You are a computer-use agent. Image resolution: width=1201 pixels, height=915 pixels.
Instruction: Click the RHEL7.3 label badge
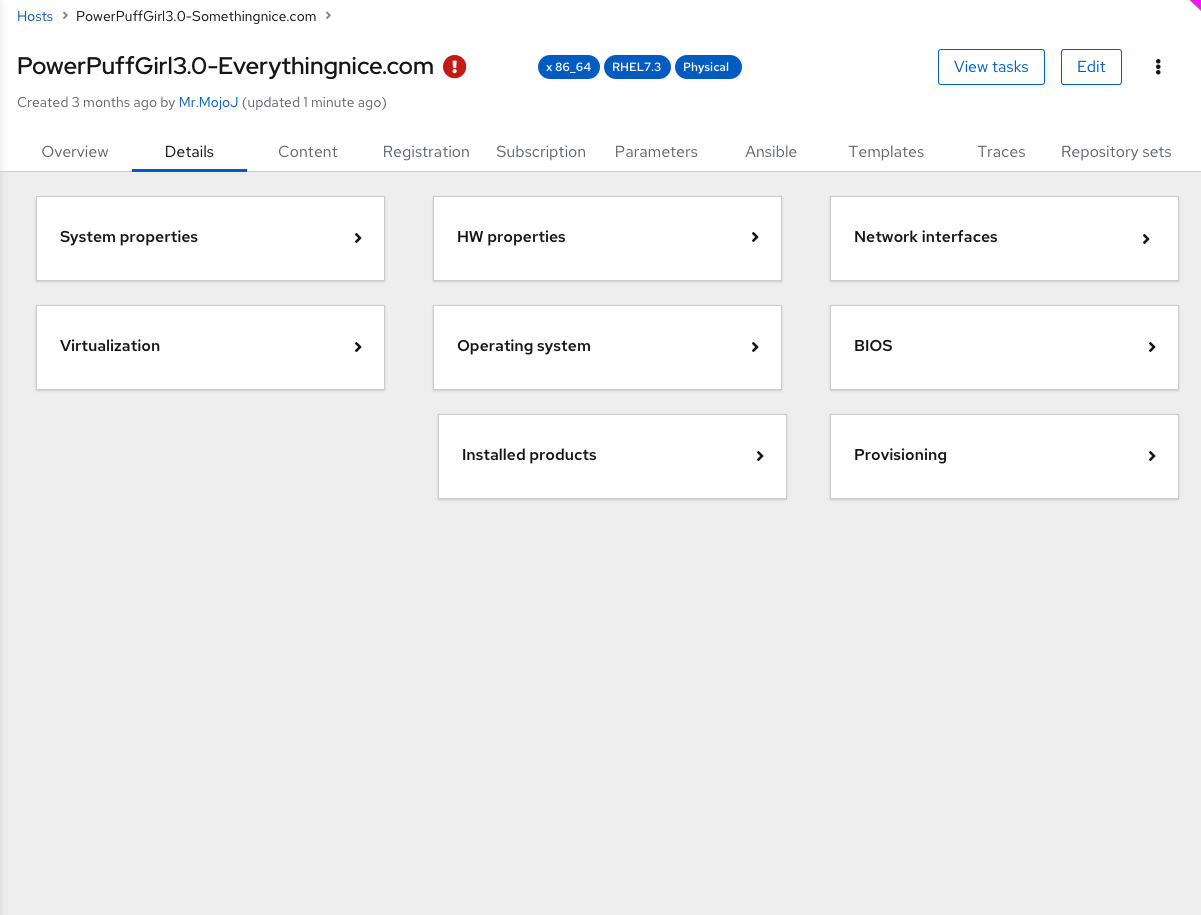(637, 67)
